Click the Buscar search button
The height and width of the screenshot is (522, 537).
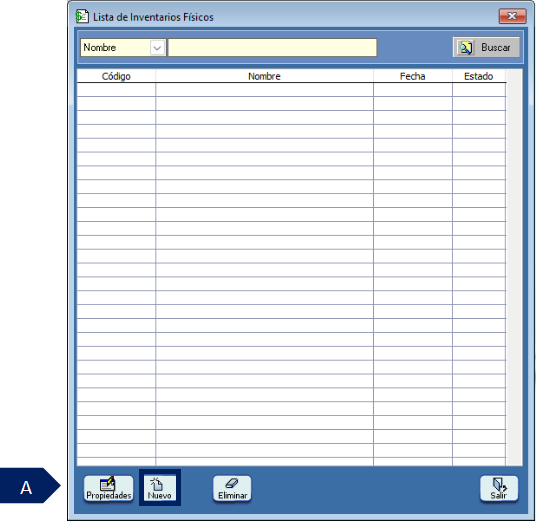click(486, 47)
